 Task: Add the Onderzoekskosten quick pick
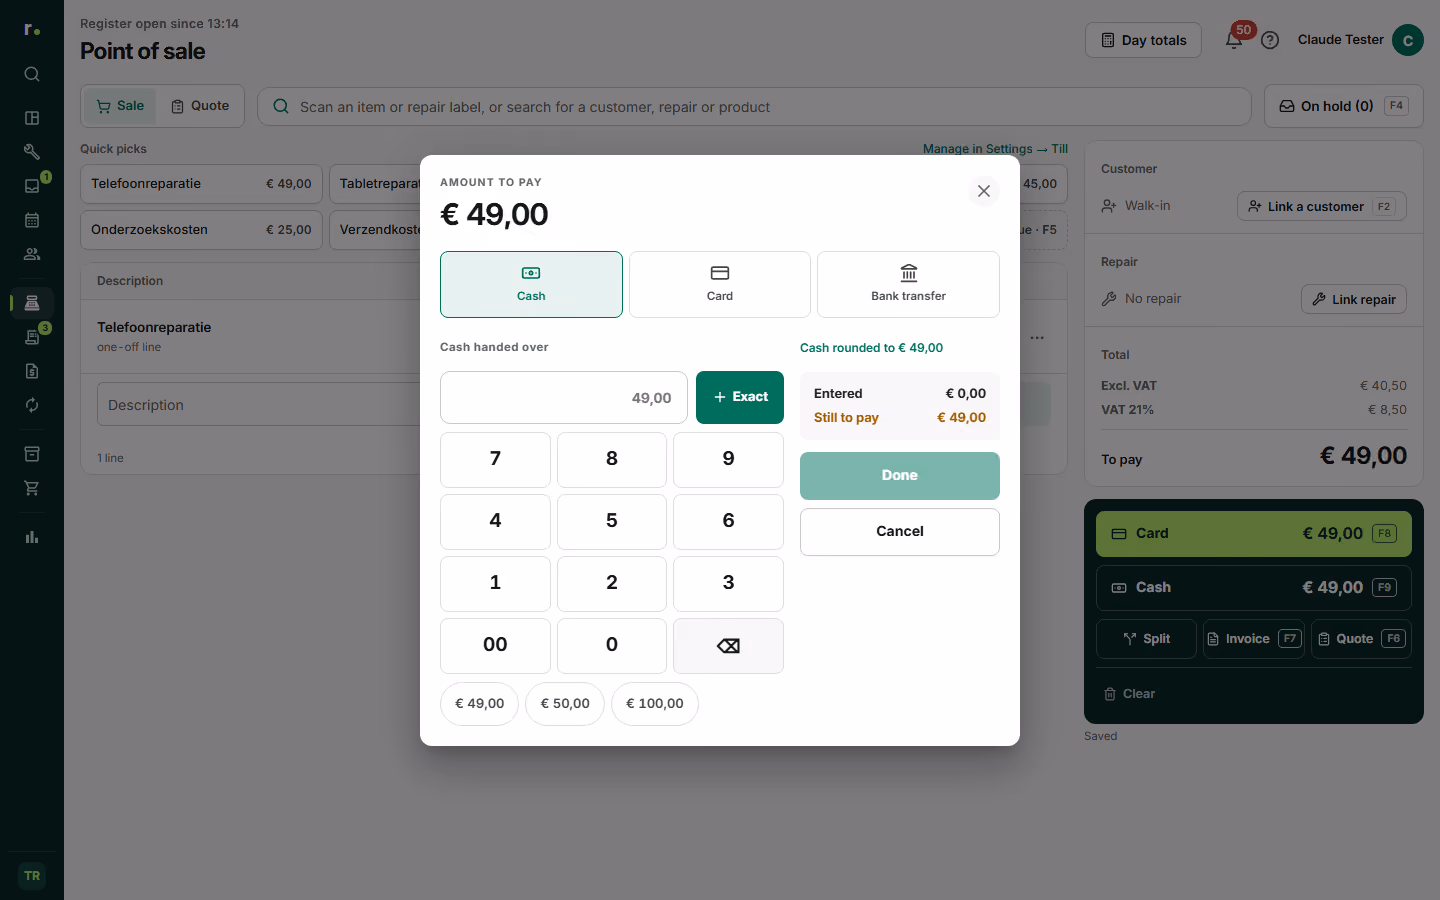tap(201, 230)
